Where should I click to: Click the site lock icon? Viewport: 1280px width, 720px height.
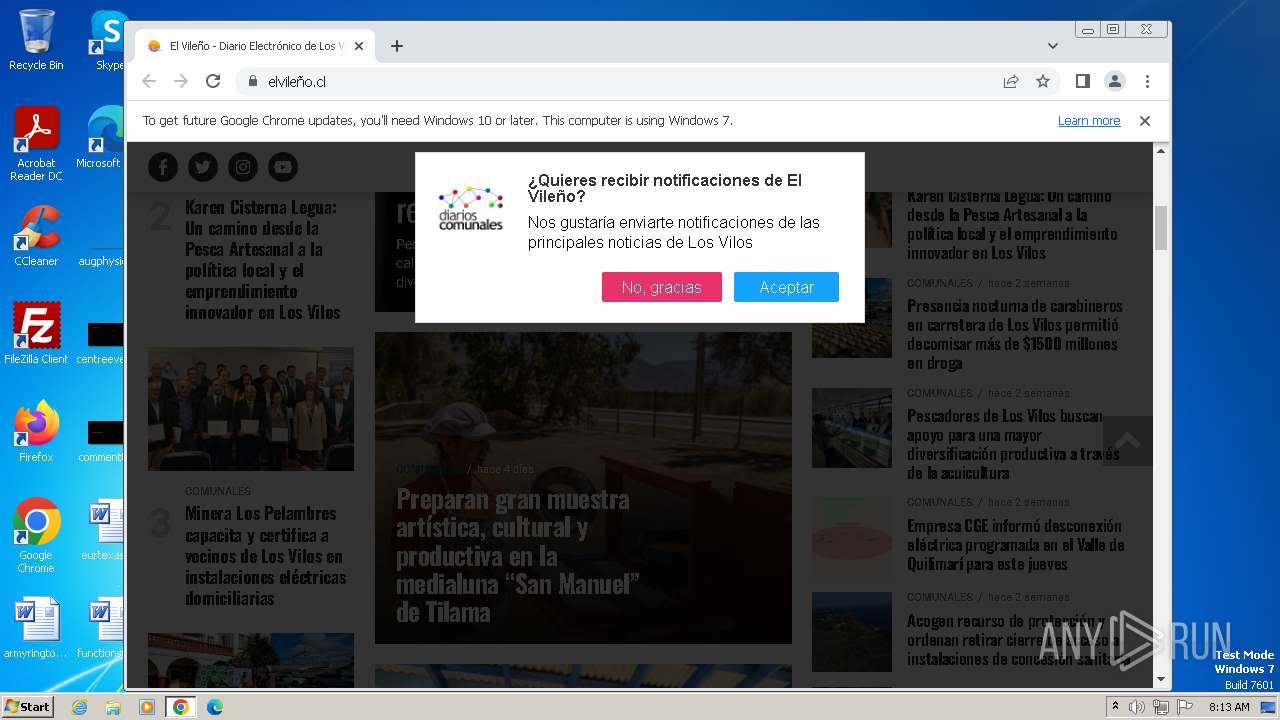[252, 81]
